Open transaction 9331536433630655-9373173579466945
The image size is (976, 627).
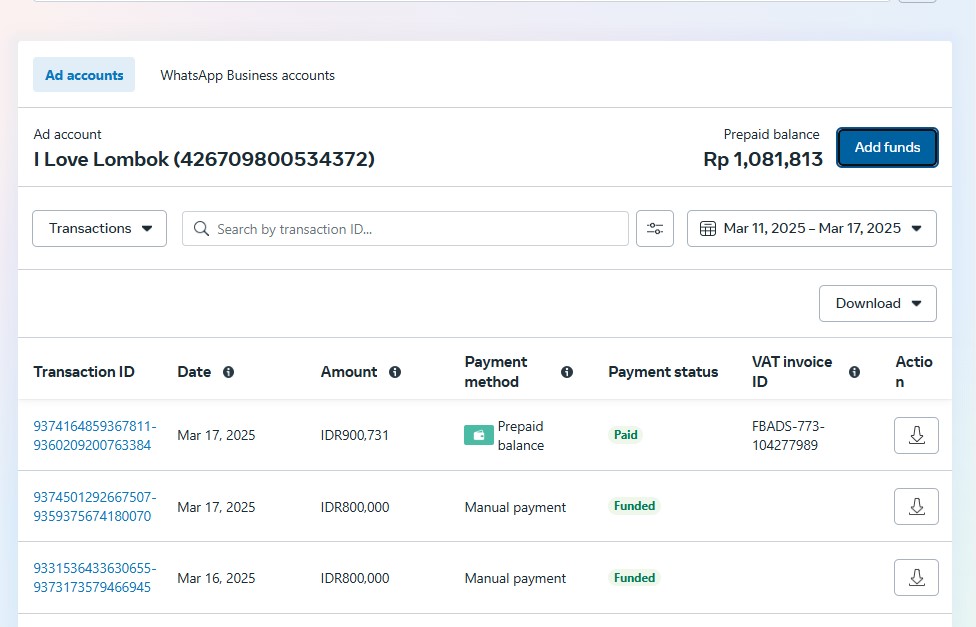(x=94, y=577)
